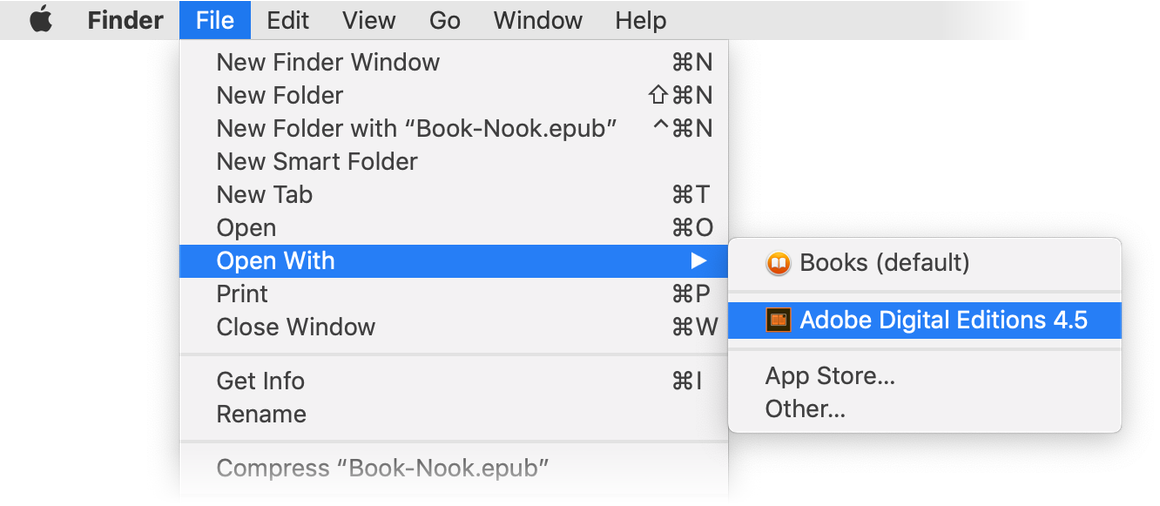Open the View menu
Screen dimensions: 1160x506
click(368, 20)
